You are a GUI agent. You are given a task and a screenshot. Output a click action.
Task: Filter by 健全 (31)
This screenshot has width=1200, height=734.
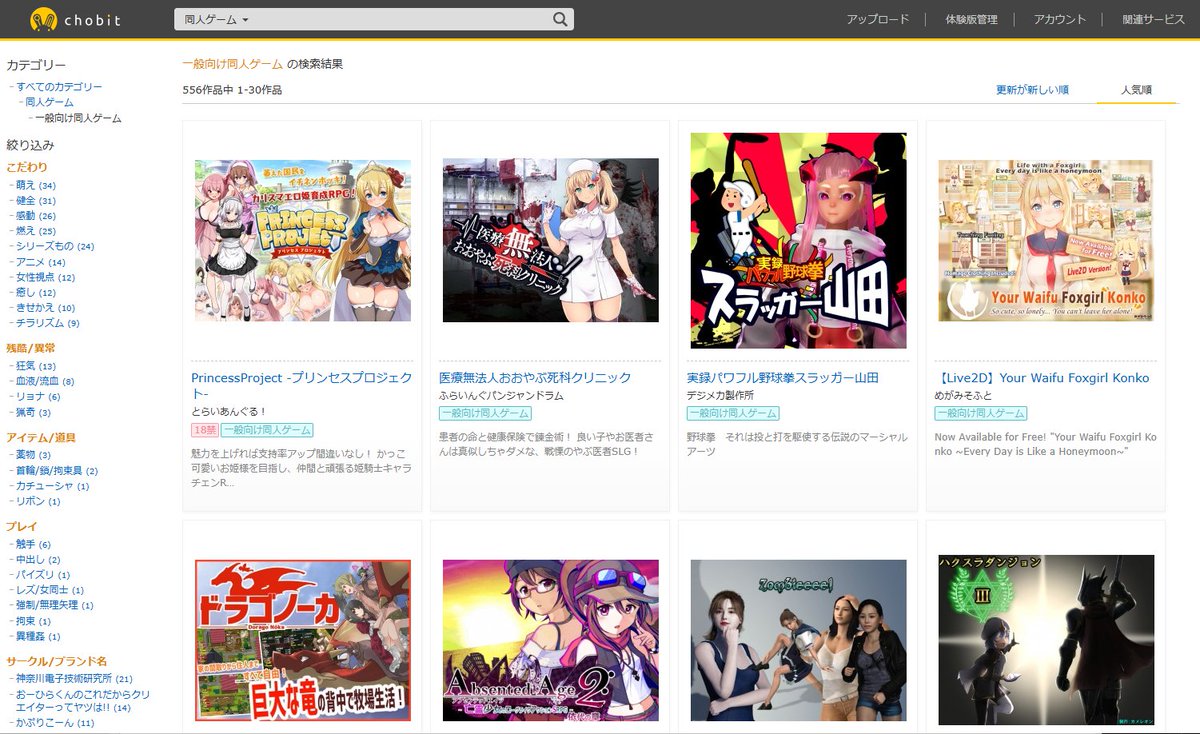click(x=36, y=201)
